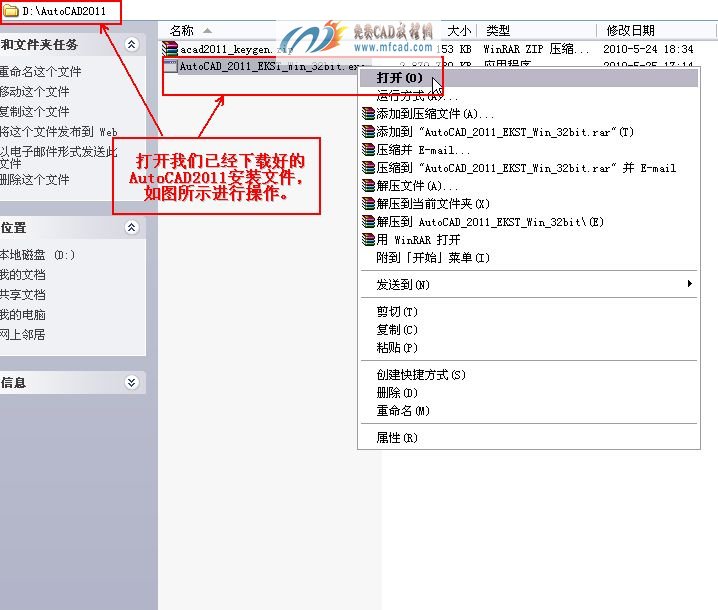The width and height of the screenshot is (718, 610).
Task: Click the acad2011_keygen zip file icon
Action: [x=170, y=49]
